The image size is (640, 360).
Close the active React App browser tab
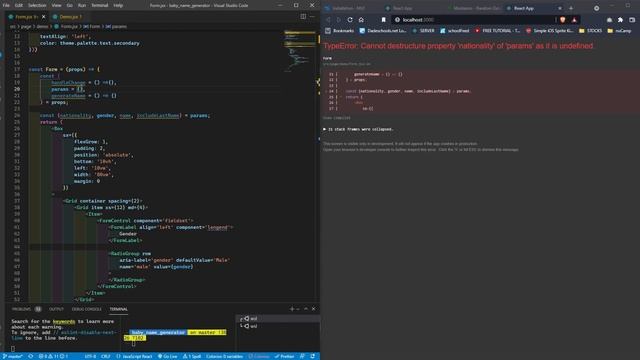click(560, 8)
